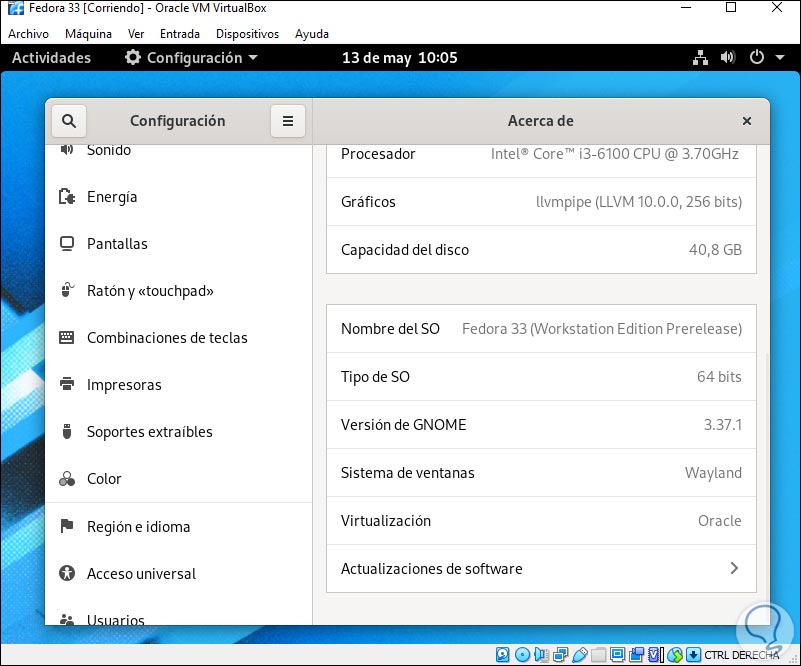This screenshot has width=801, height=666.
Task: Open Acceso universal settings
Action: pyautogui.click(x=178, y=574)
